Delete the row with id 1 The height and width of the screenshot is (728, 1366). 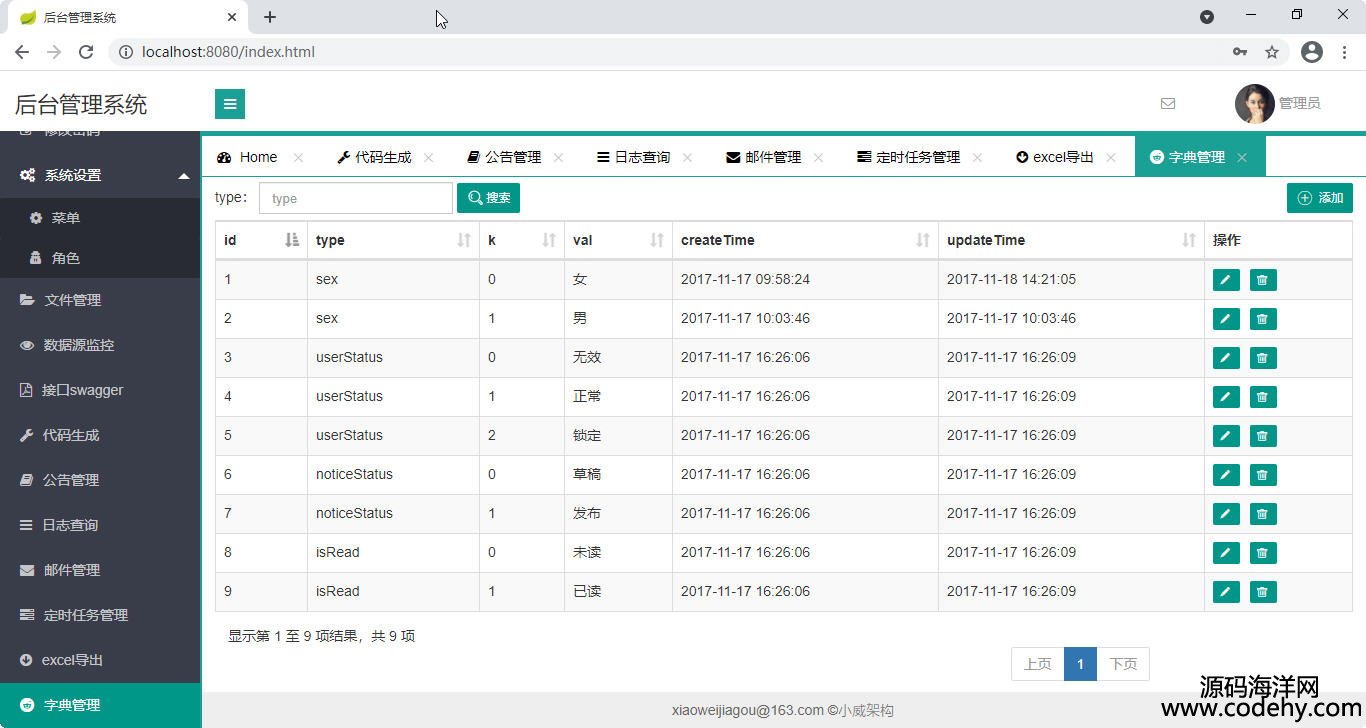1263,280
